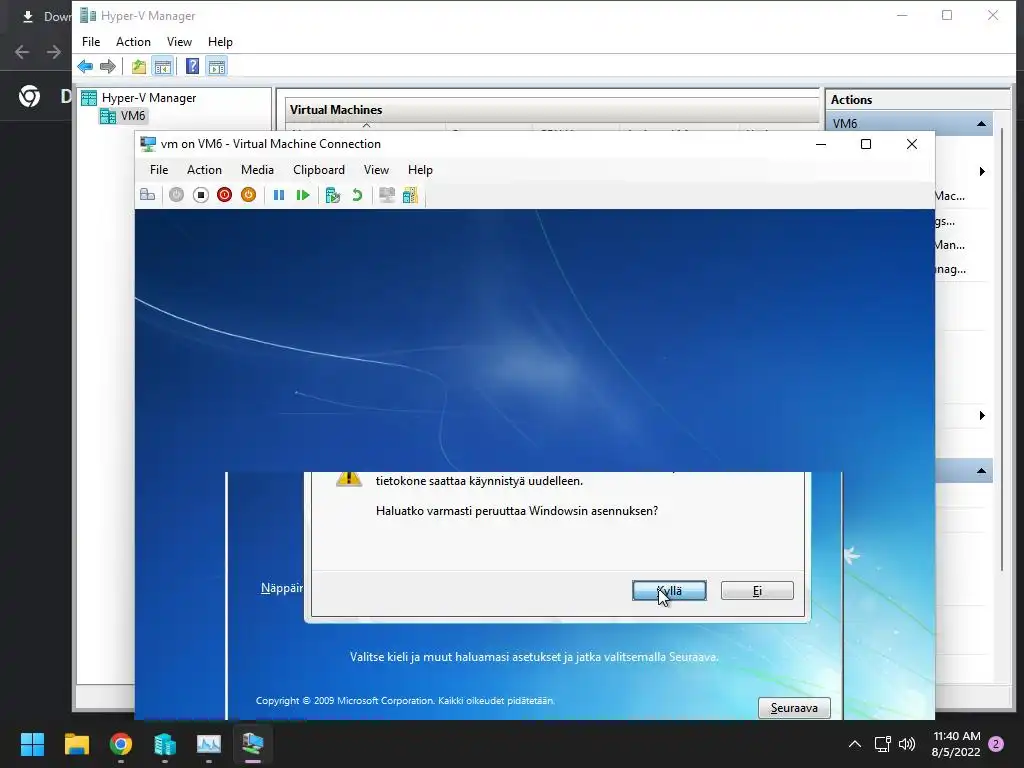The height and width of the screenshot is (768, 1024).
Task: Go back with Hyper-V Manager blue arrow
Action: [x=85, y=66]
